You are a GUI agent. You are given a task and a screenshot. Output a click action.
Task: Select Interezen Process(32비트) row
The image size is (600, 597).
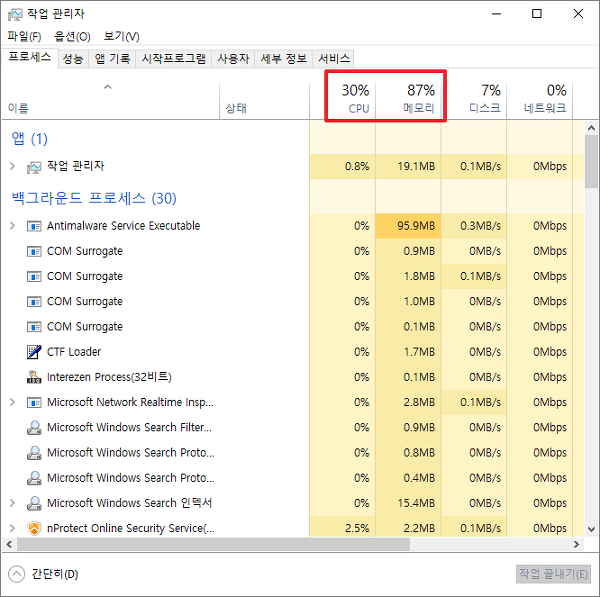tap(293, 377)
